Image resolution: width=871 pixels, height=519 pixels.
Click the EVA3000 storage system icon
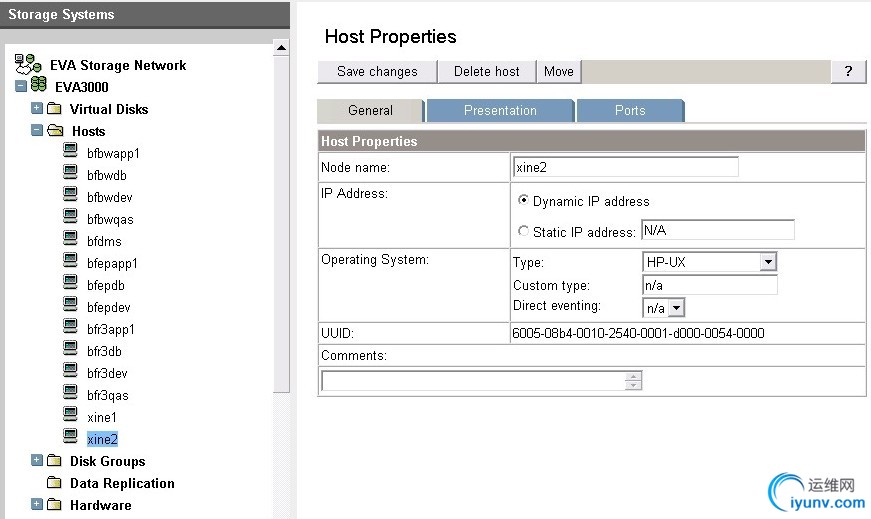tap(38, 84)
